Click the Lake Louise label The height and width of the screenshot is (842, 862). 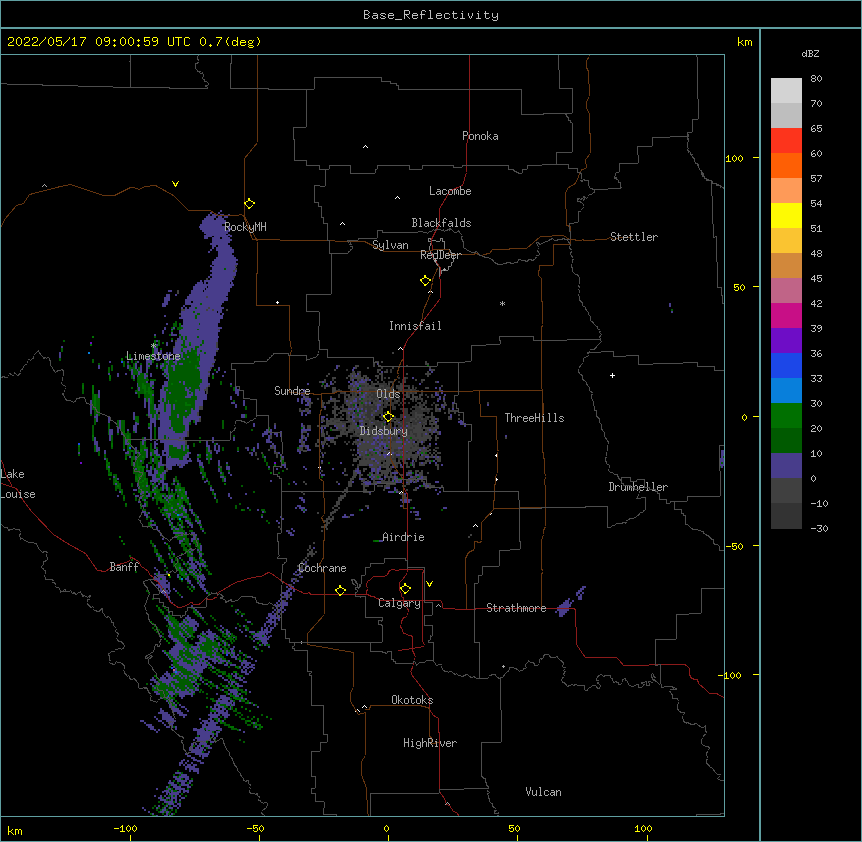click(x=18, y=484)
